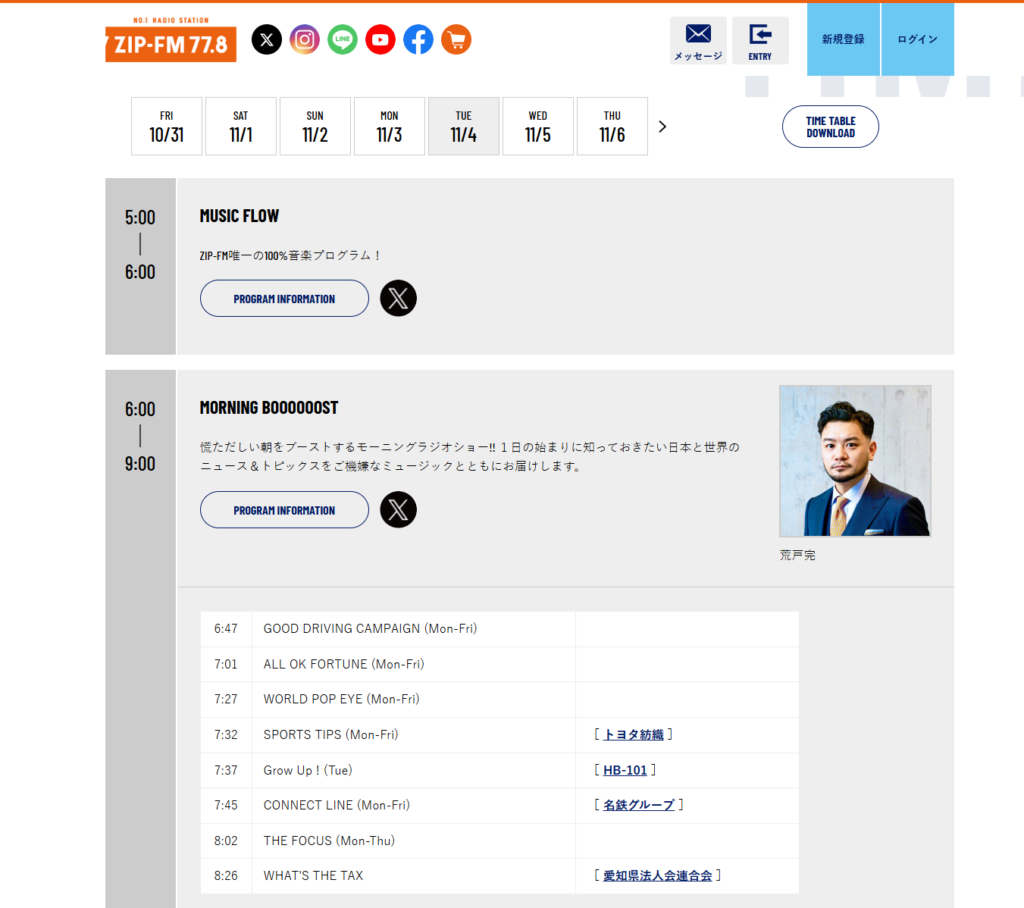Click the ログイン login button
The width and height of the screenshot is (1024, 908).
917,40
